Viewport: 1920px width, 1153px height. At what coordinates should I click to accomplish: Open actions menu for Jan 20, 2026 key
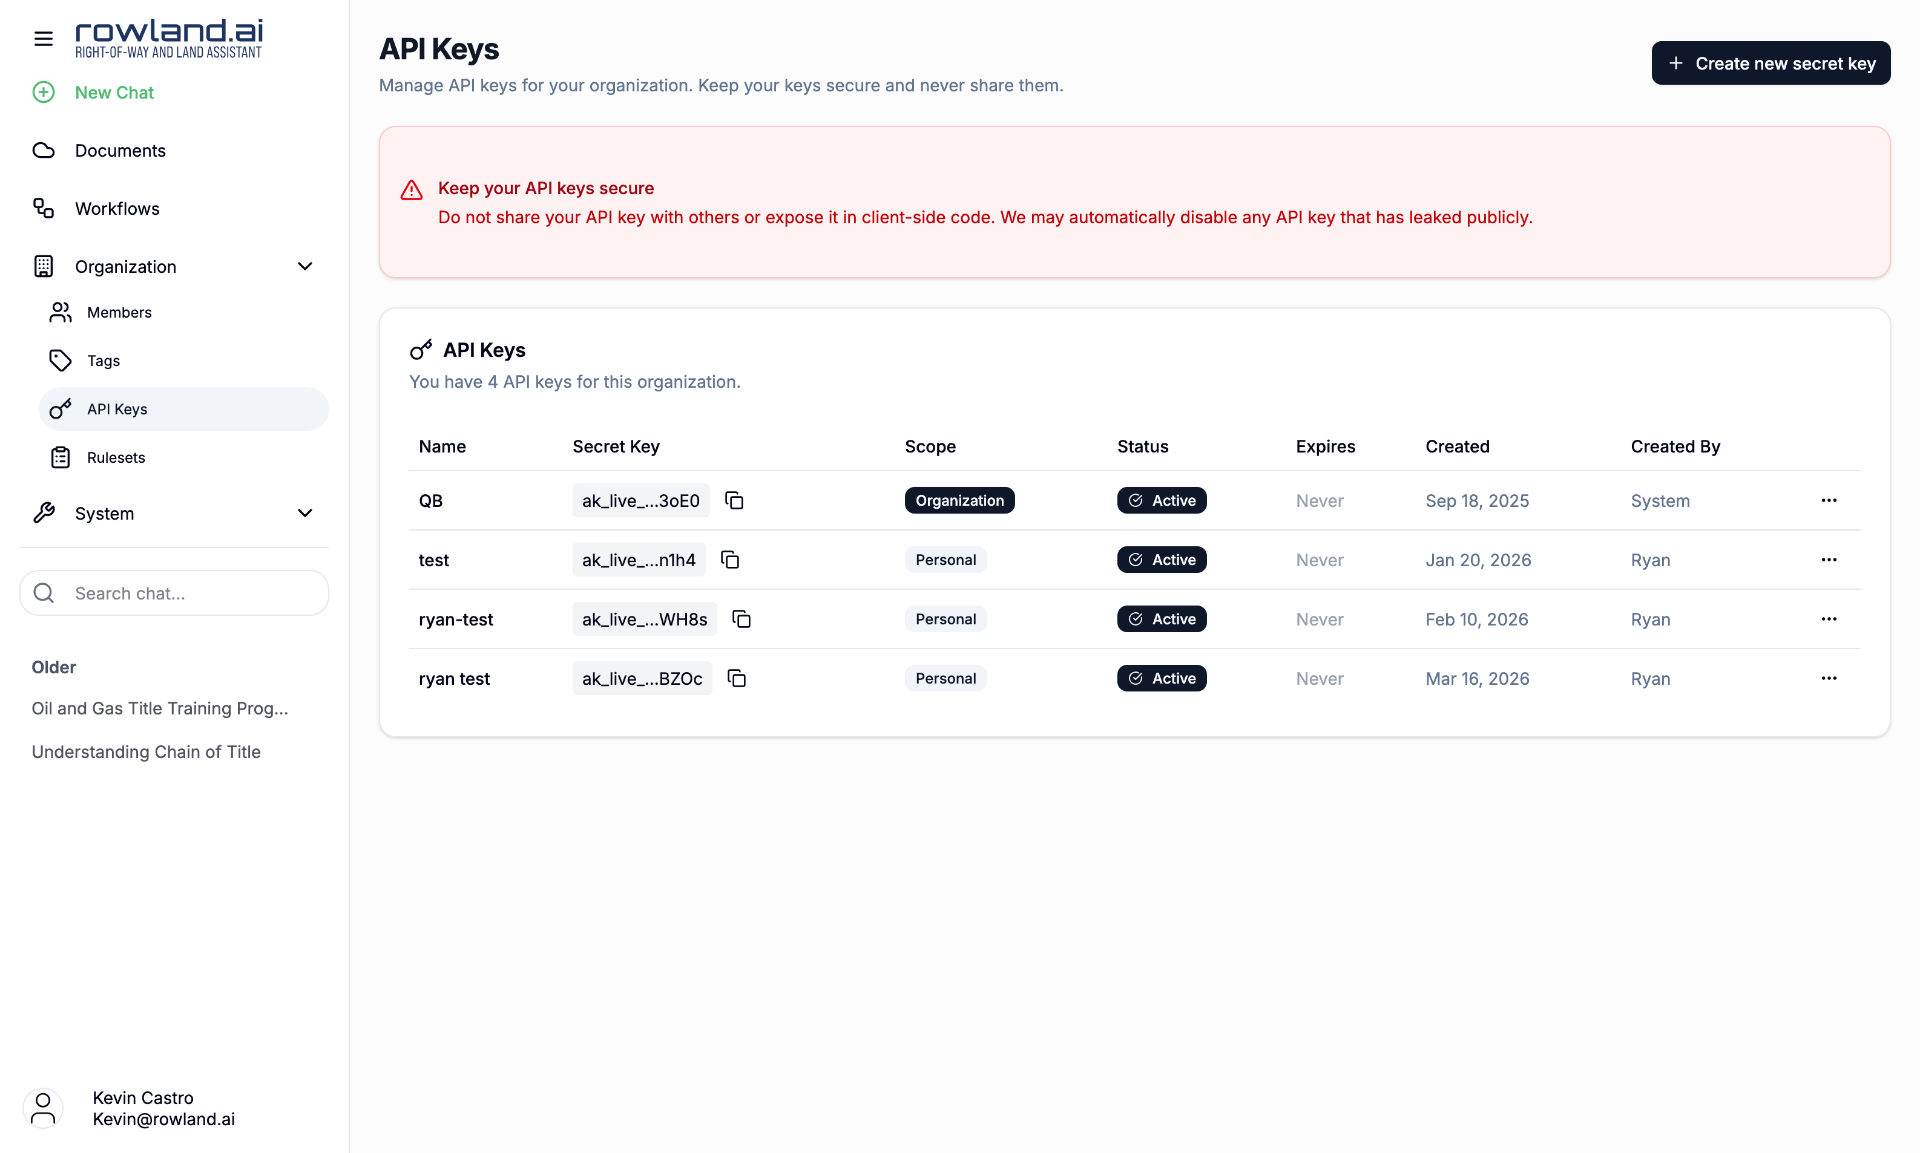1829,559
